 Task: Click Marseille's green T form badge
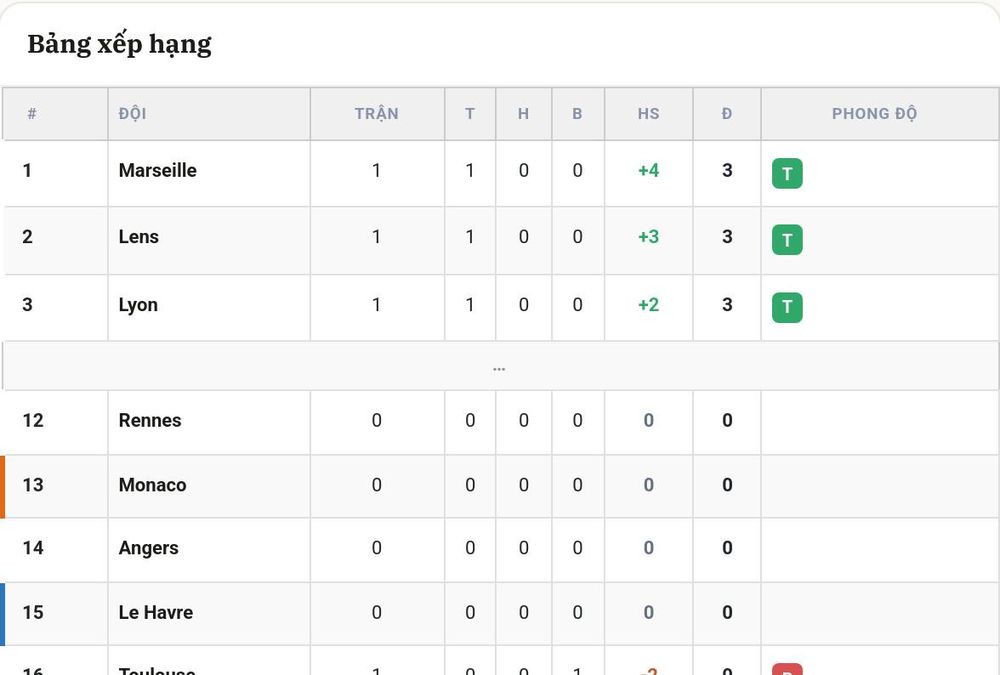787,174
